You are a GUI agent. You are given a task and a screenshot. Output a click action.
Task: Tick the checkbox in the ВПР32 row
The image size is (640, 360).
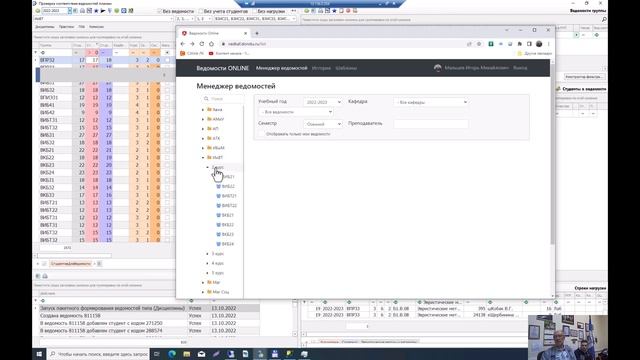click(x=167, y=60)
